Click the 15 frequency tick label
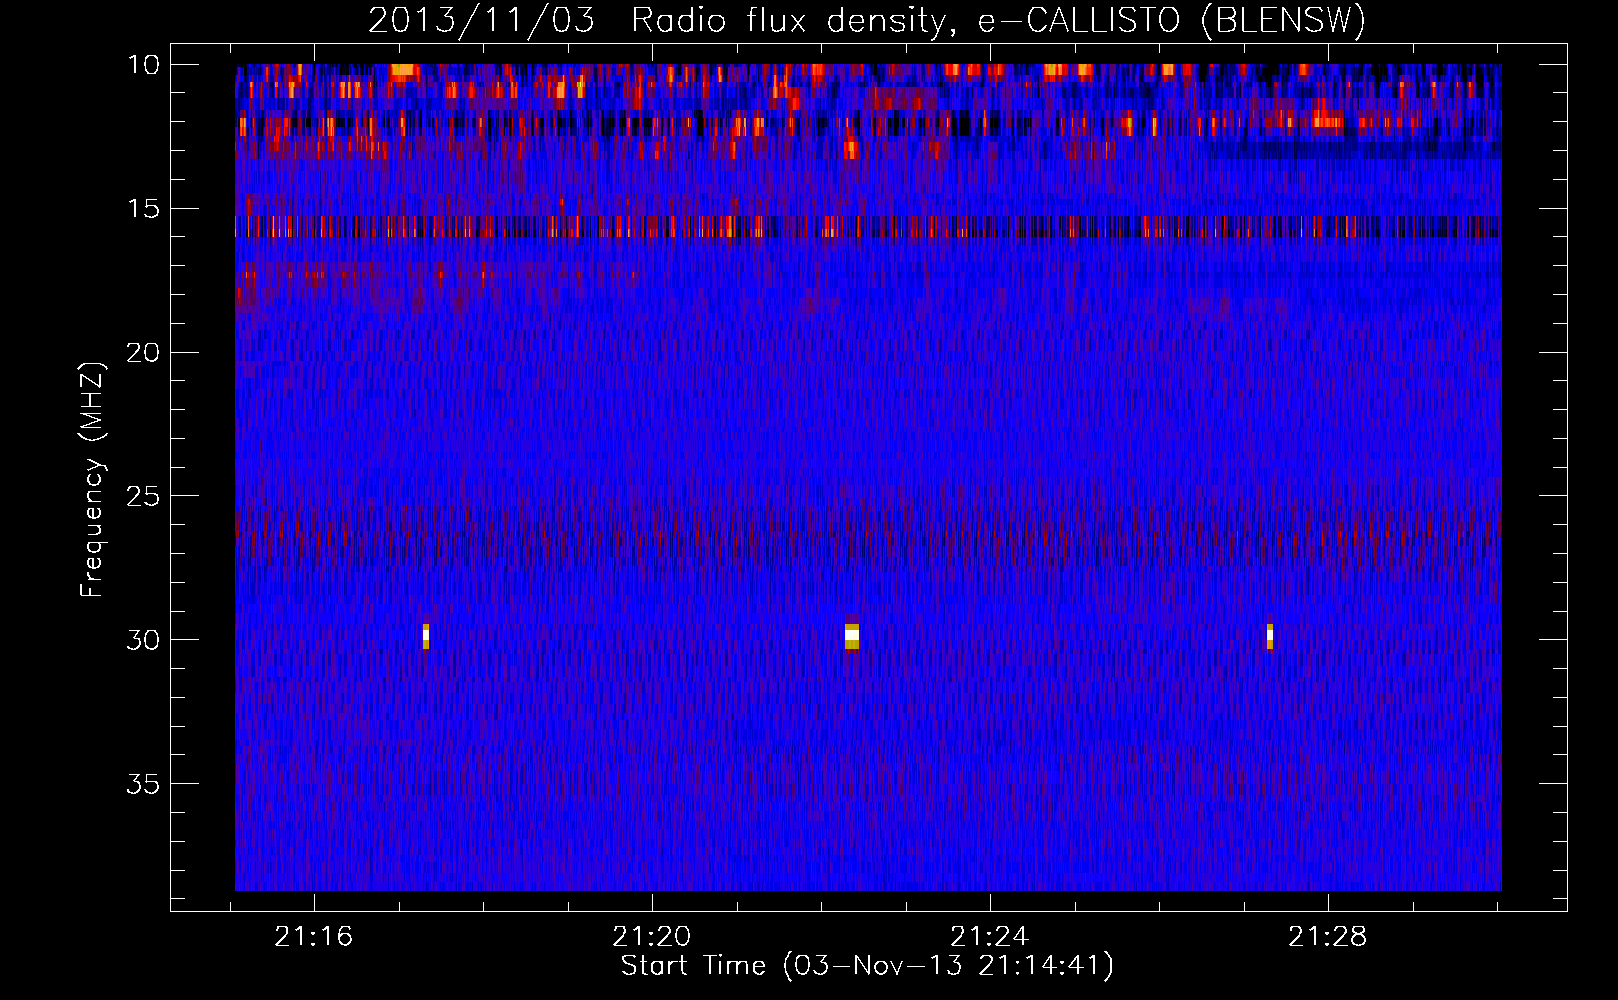The height and width of the screenshot is (1000, 1618). [x=143, y=209]
